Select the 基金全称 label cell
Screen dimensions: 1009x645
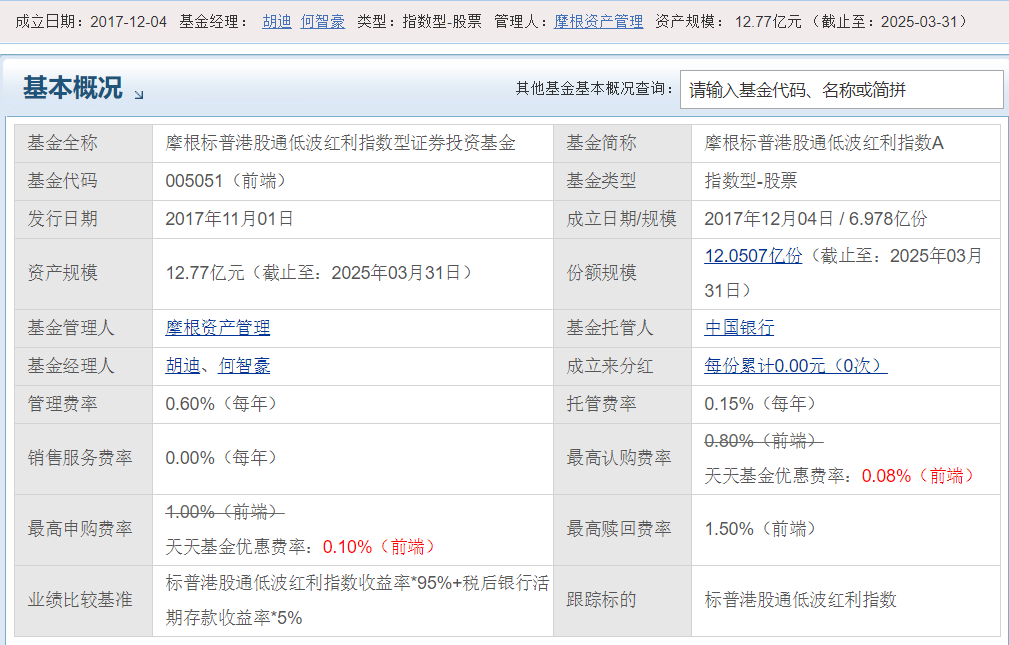[x=84, y=143]
